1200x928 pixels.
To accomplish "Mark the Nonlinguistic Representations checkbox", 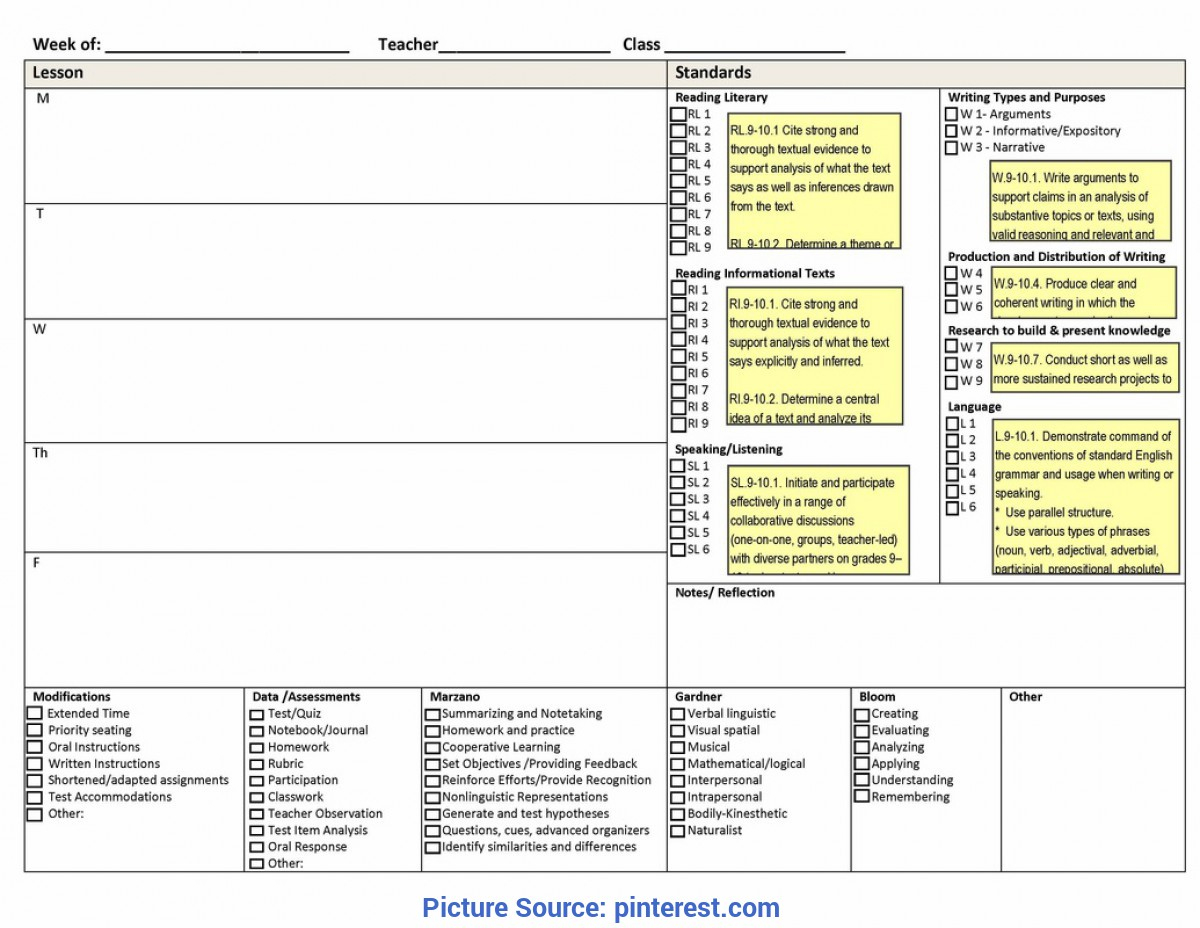I will click(433, 798).
